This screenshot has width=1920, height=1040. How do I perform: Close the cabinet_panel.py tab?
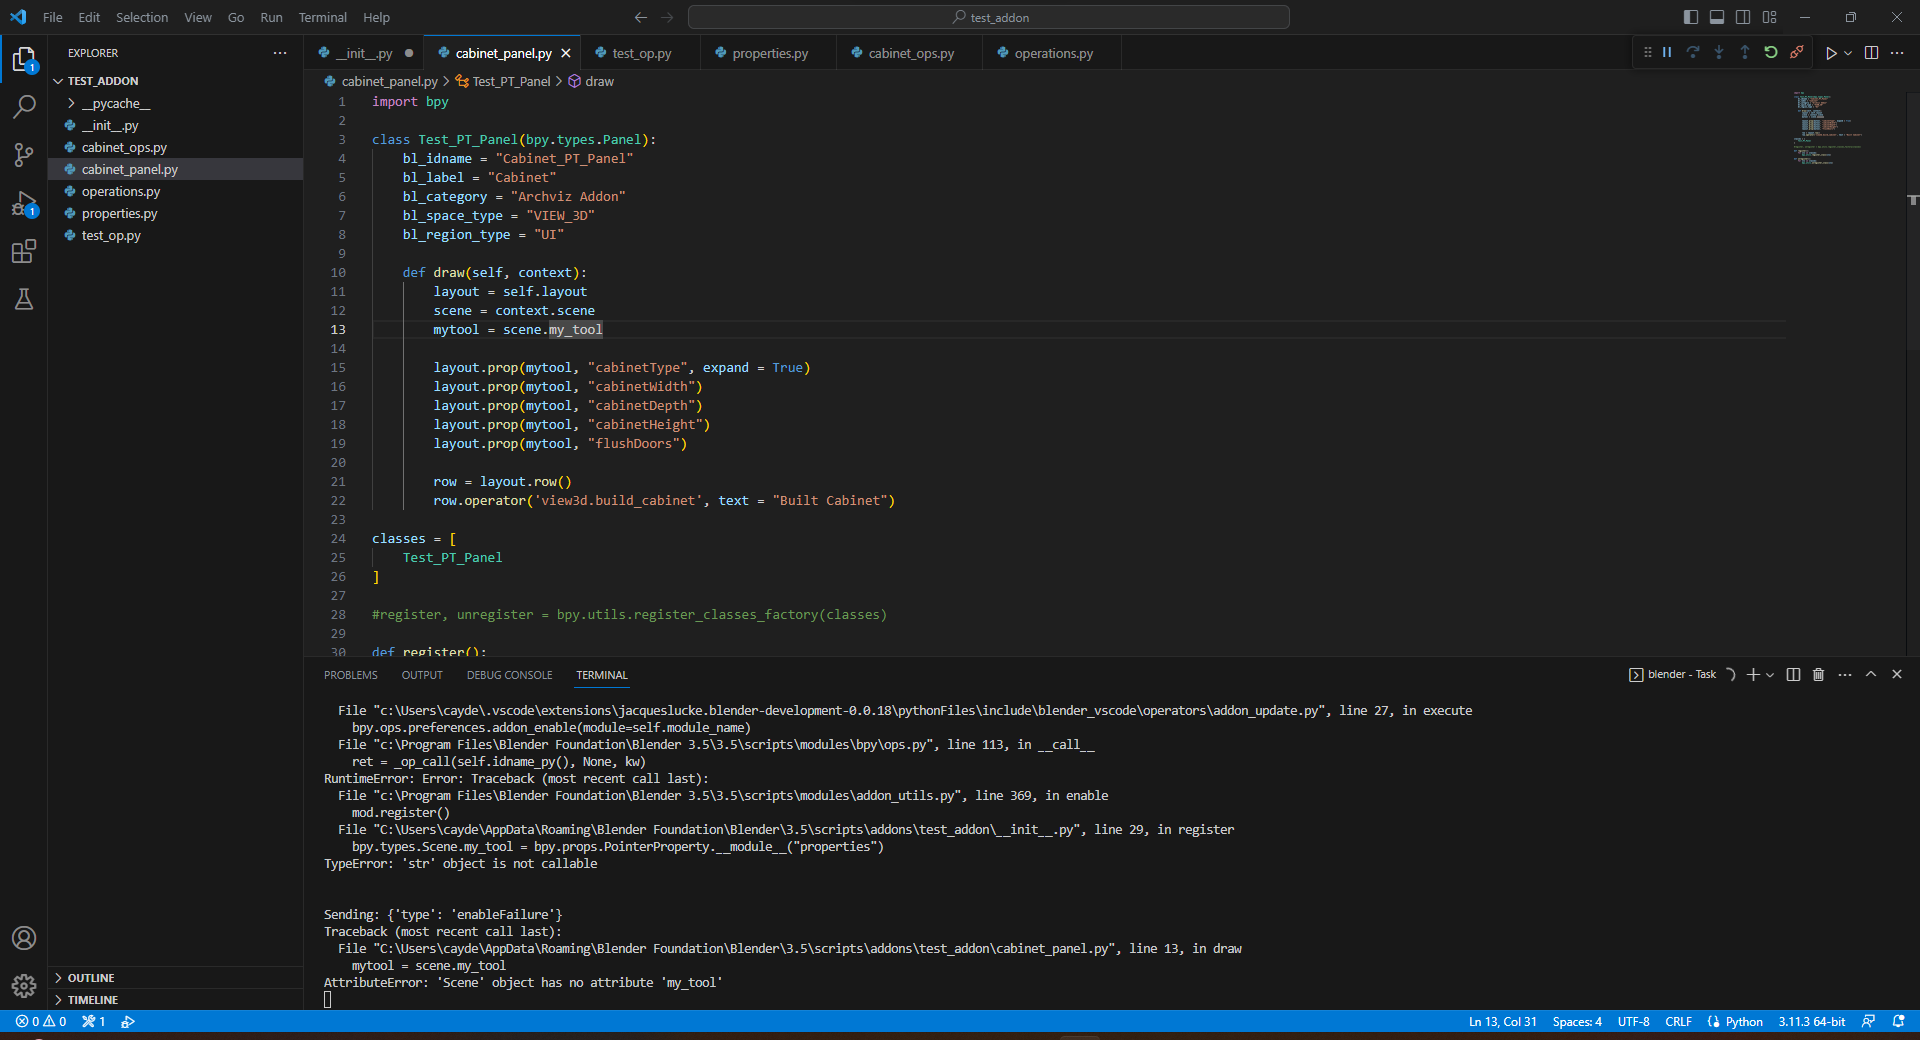(x=566, y=53)
